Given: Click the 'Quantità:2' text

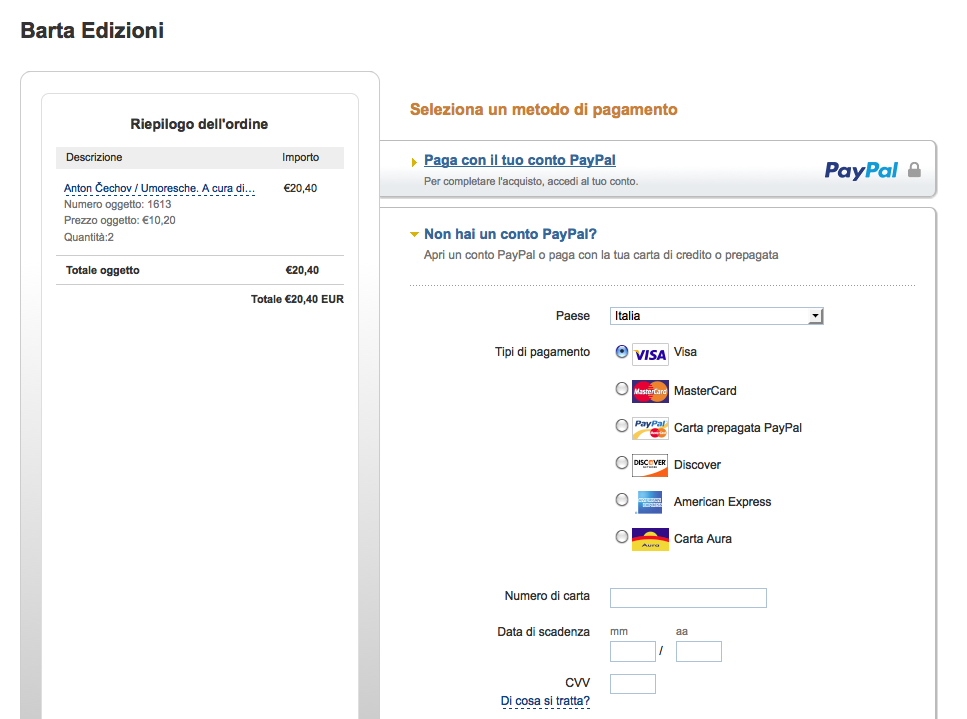Looking at the screenshot, I should click(89, 237).
